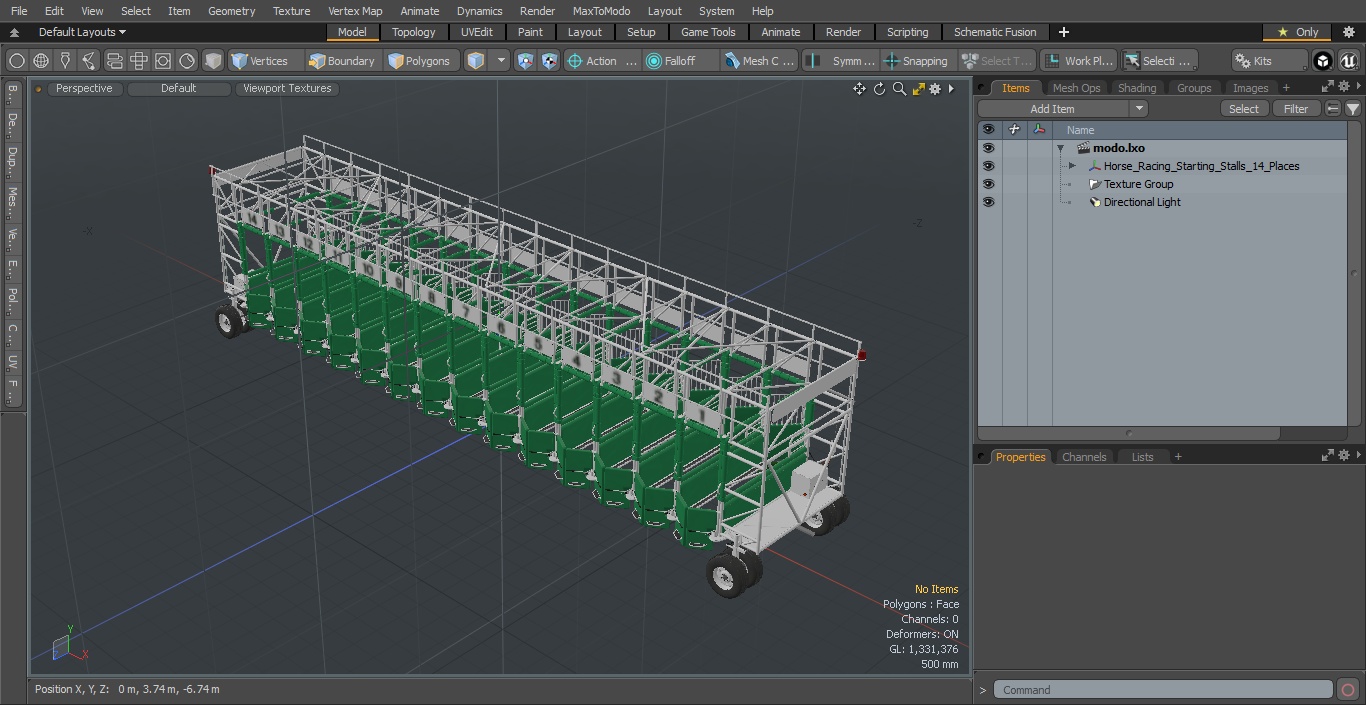The height and width of the screenshot is (705, 1366).
Task: Open the Unreal Engine bridge icon
Action: point(1348,61)
